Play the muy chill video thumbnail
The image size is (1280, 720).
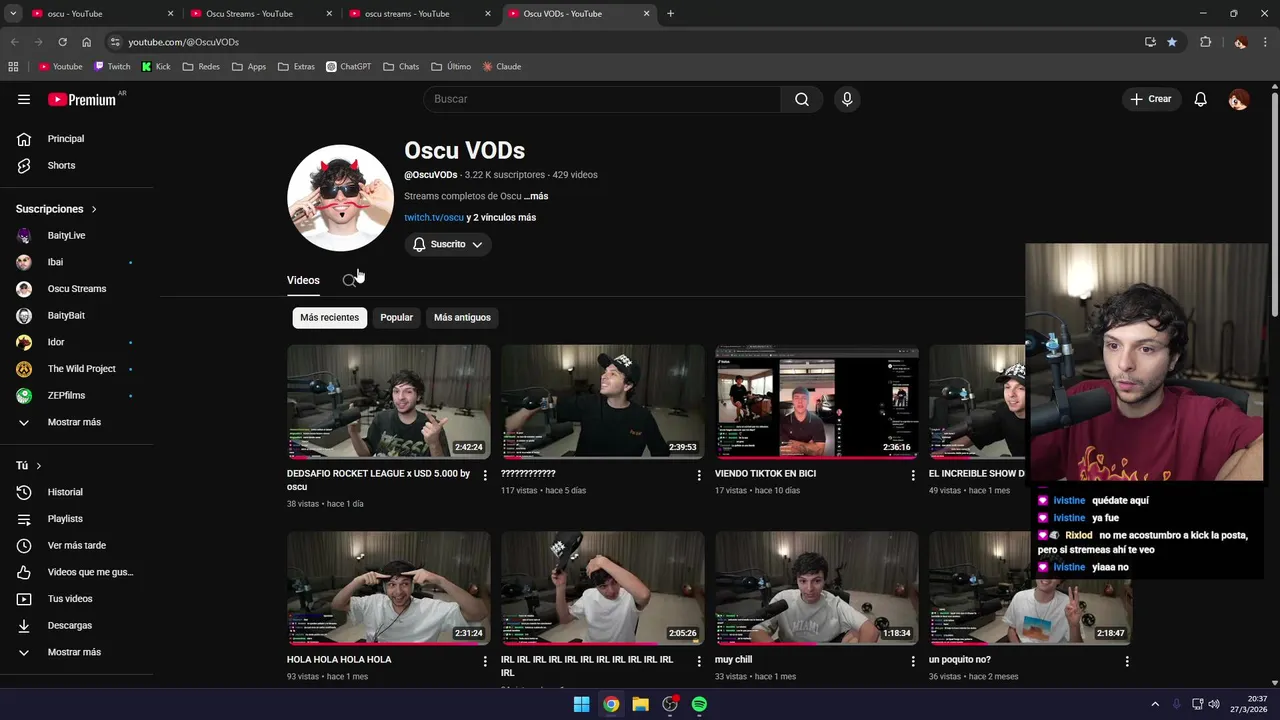(x=817, y=588)
